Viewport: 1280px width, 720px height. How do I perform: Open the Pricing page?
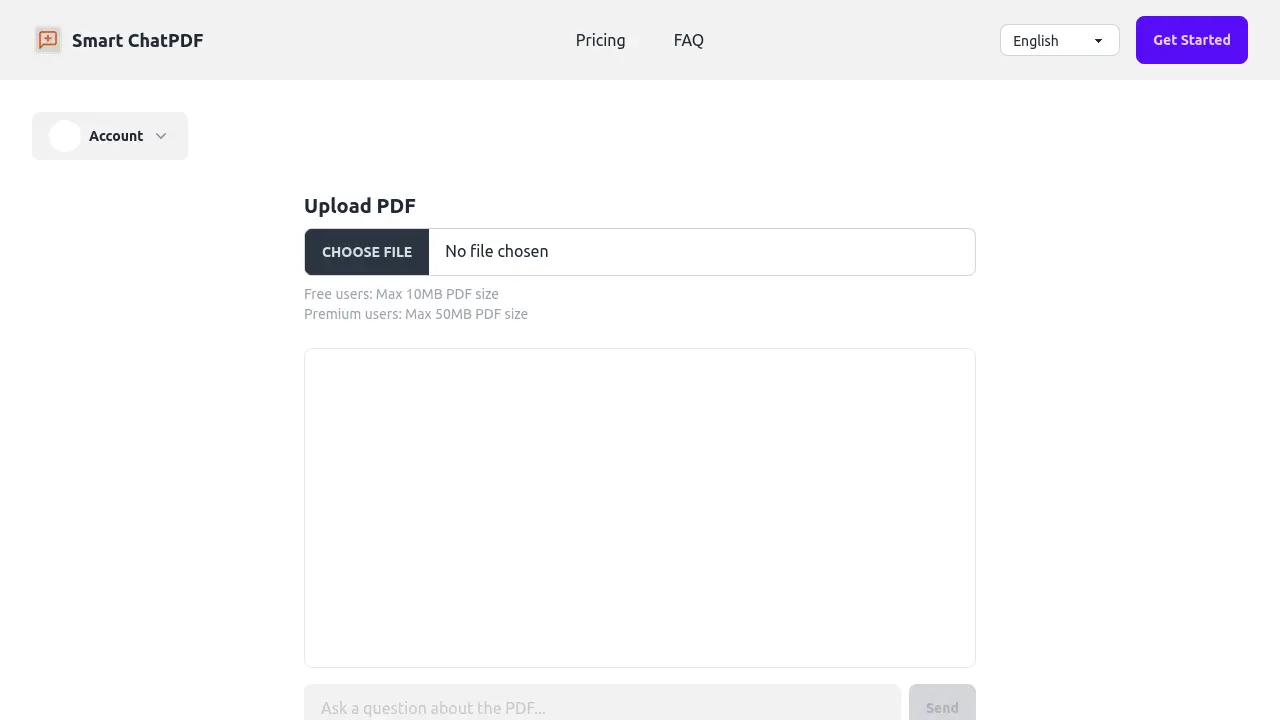(x=600, y=40)
